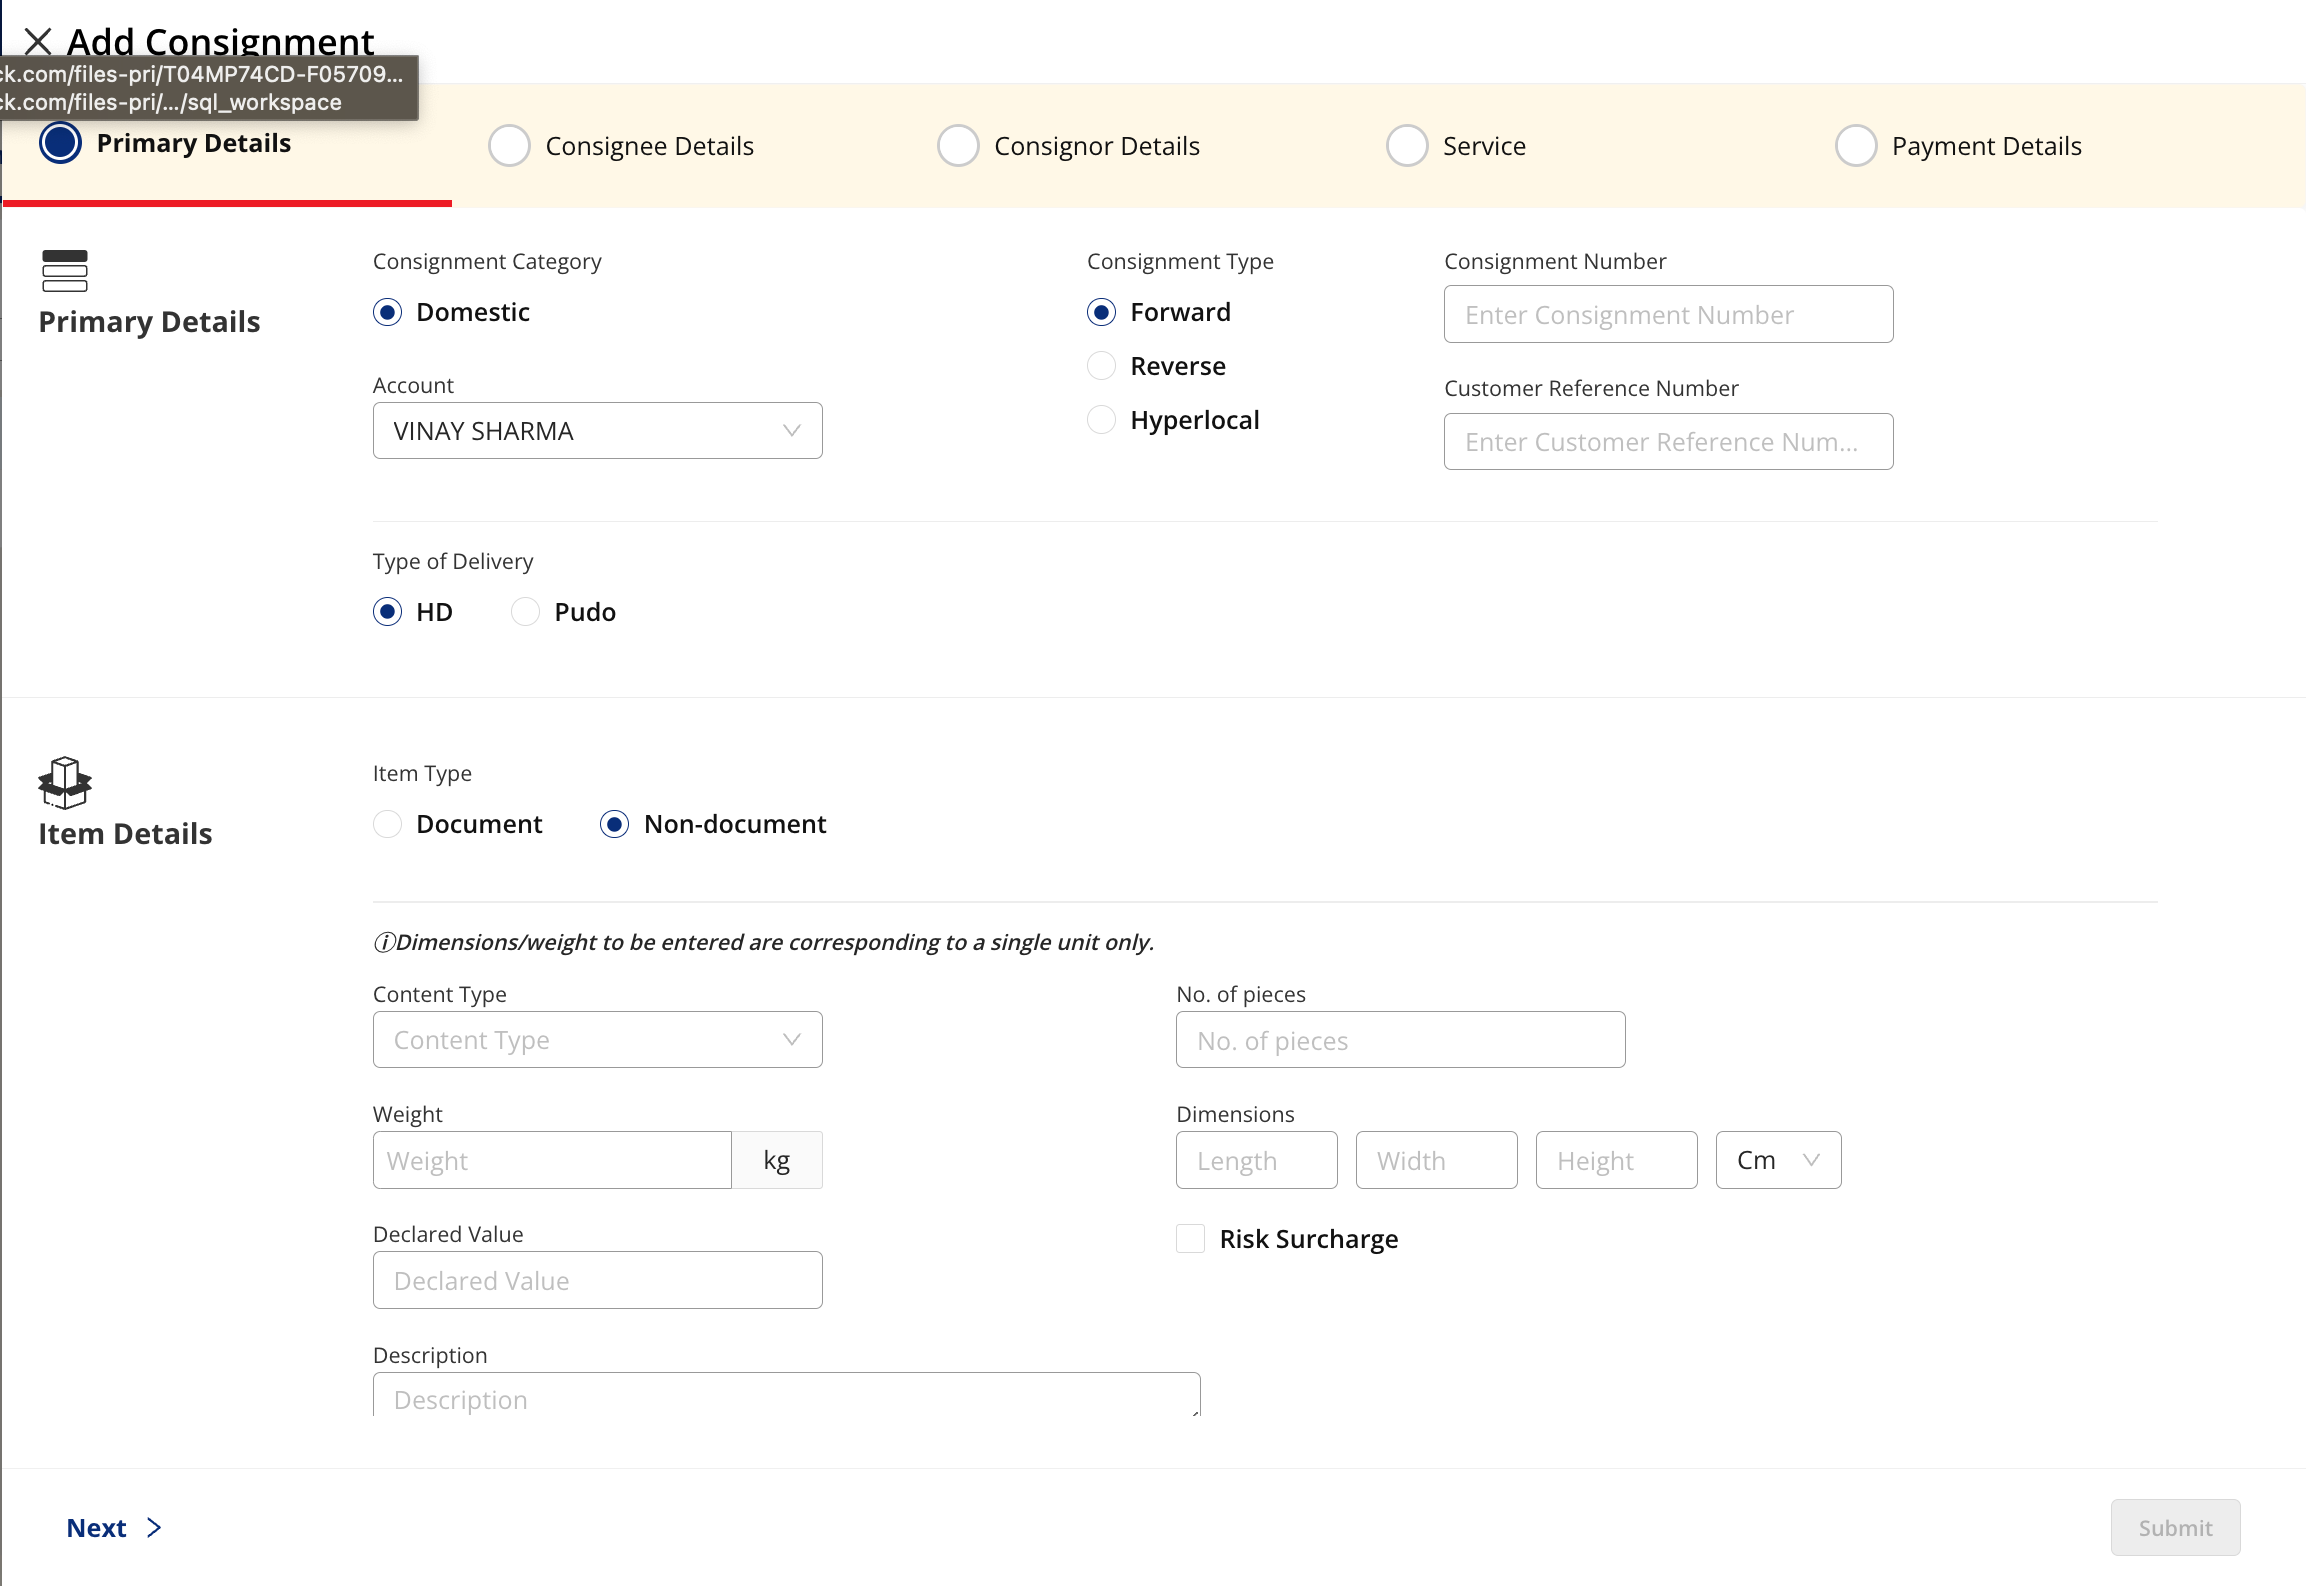Click the Consignee Details step circle

pyautogui.click(x=509, y=146)
